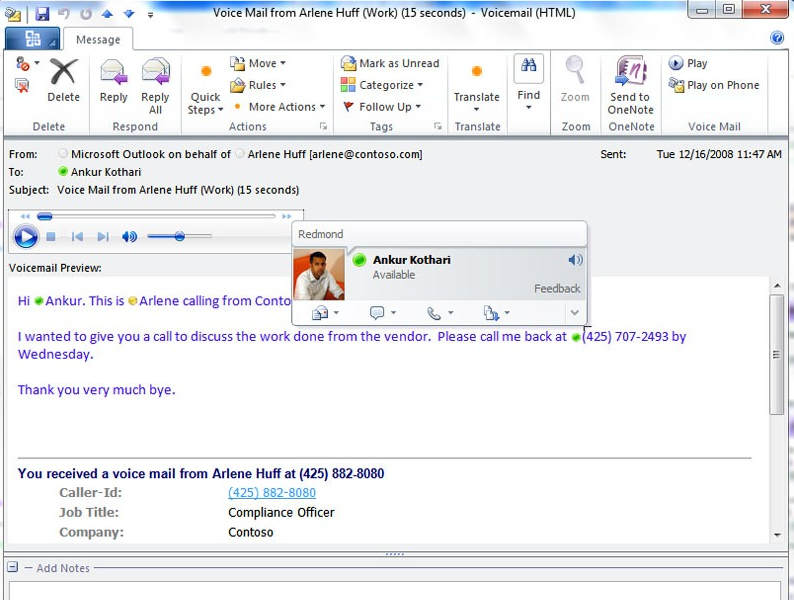
Task: Click the scrollbar down arrow
Action: coord(777,535)
